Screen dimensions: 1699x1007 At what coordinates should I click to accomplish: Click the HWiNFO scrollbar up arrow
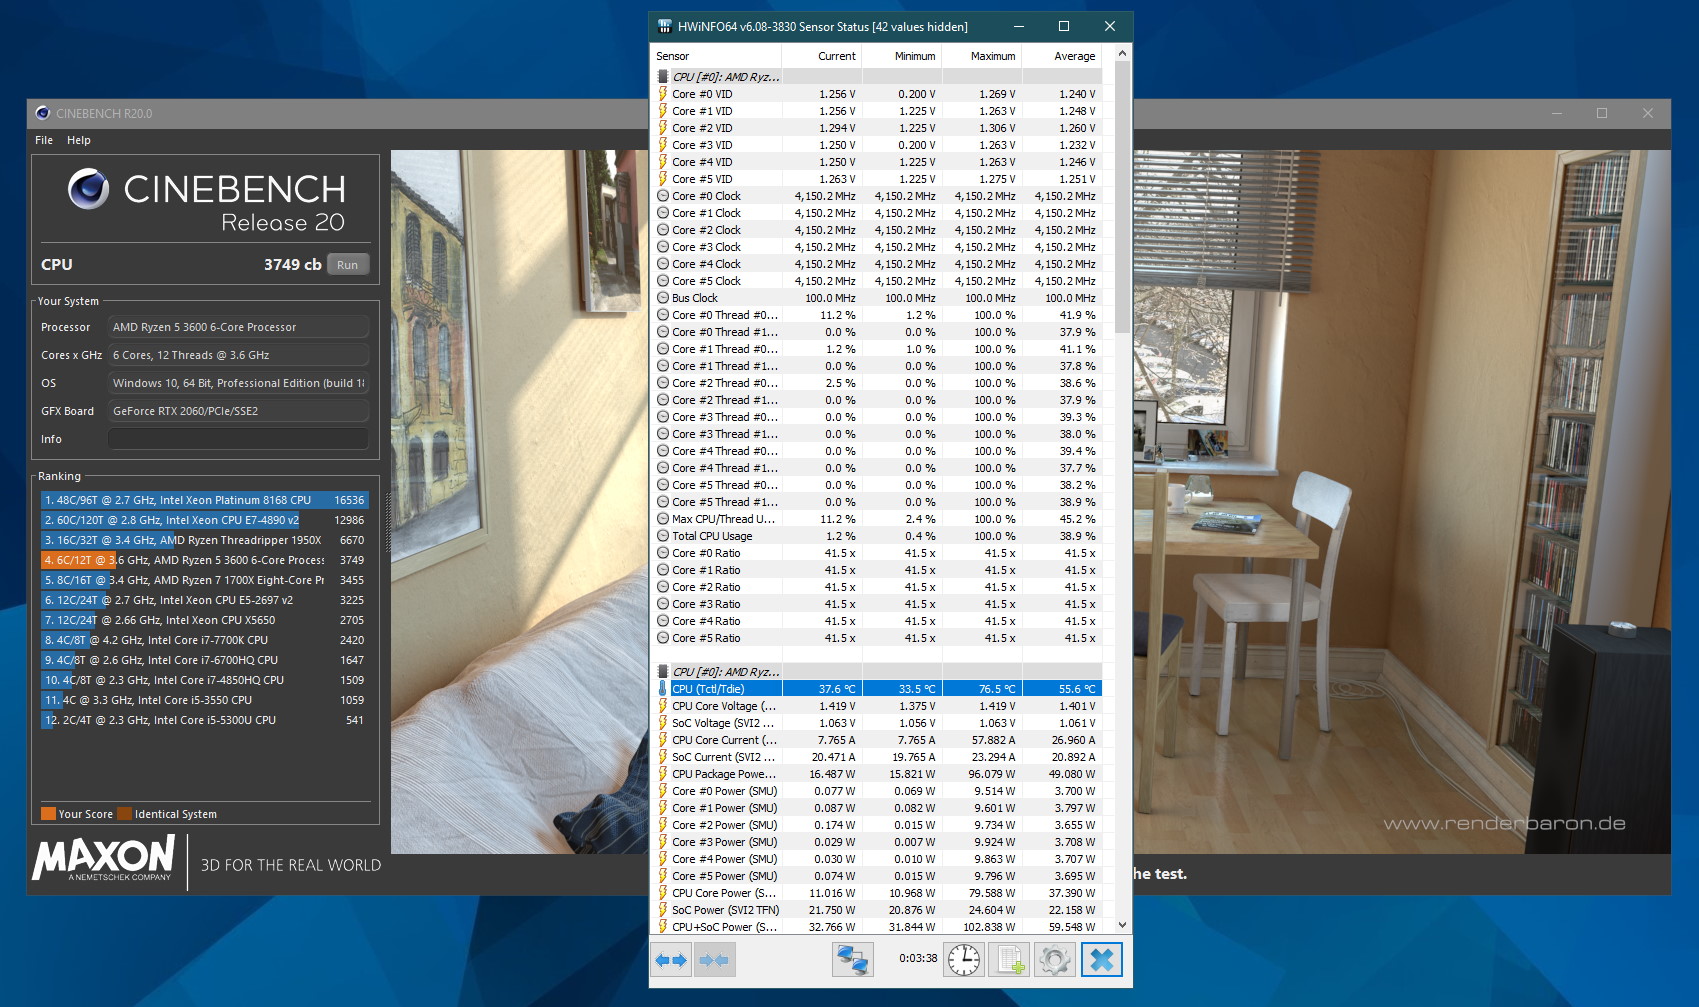click(x=1122, y=54)
